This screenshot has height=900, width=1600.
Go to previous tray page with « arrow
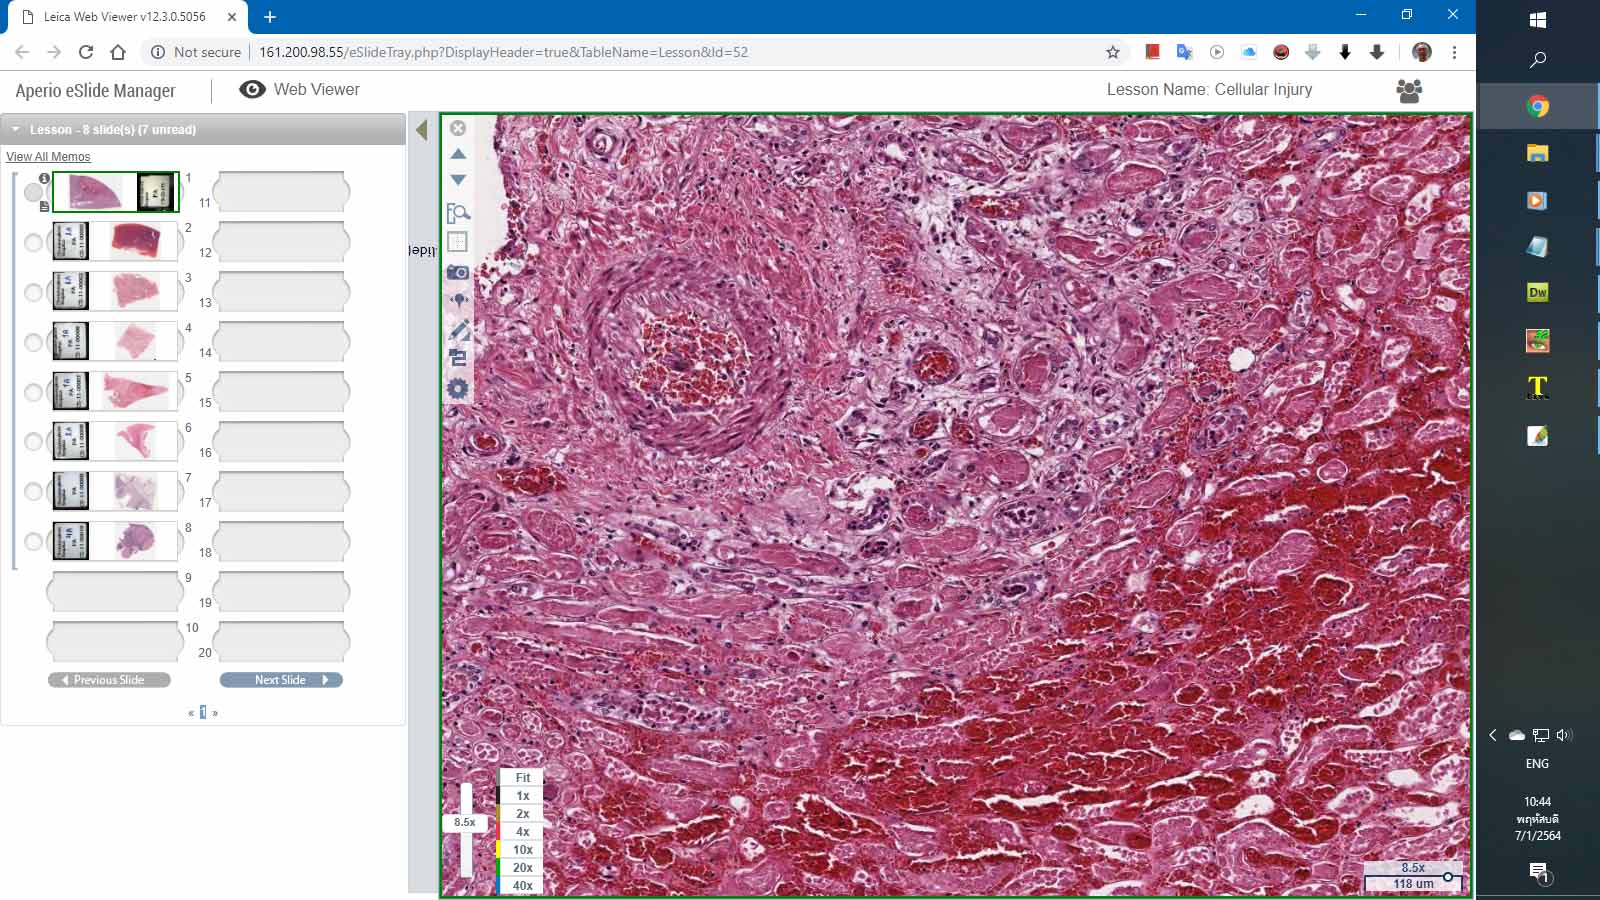click(191, 713)
